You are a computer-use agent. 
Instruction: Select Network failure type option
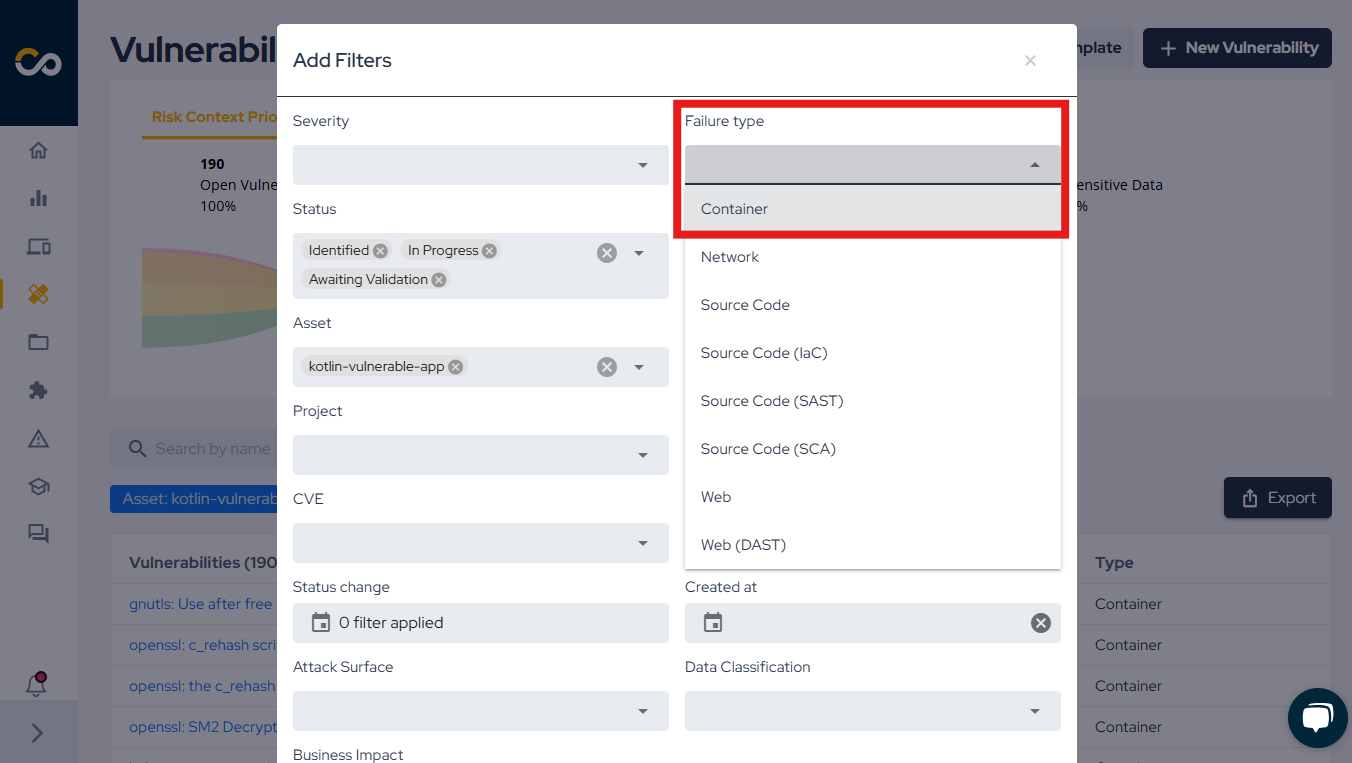(872, 257)
